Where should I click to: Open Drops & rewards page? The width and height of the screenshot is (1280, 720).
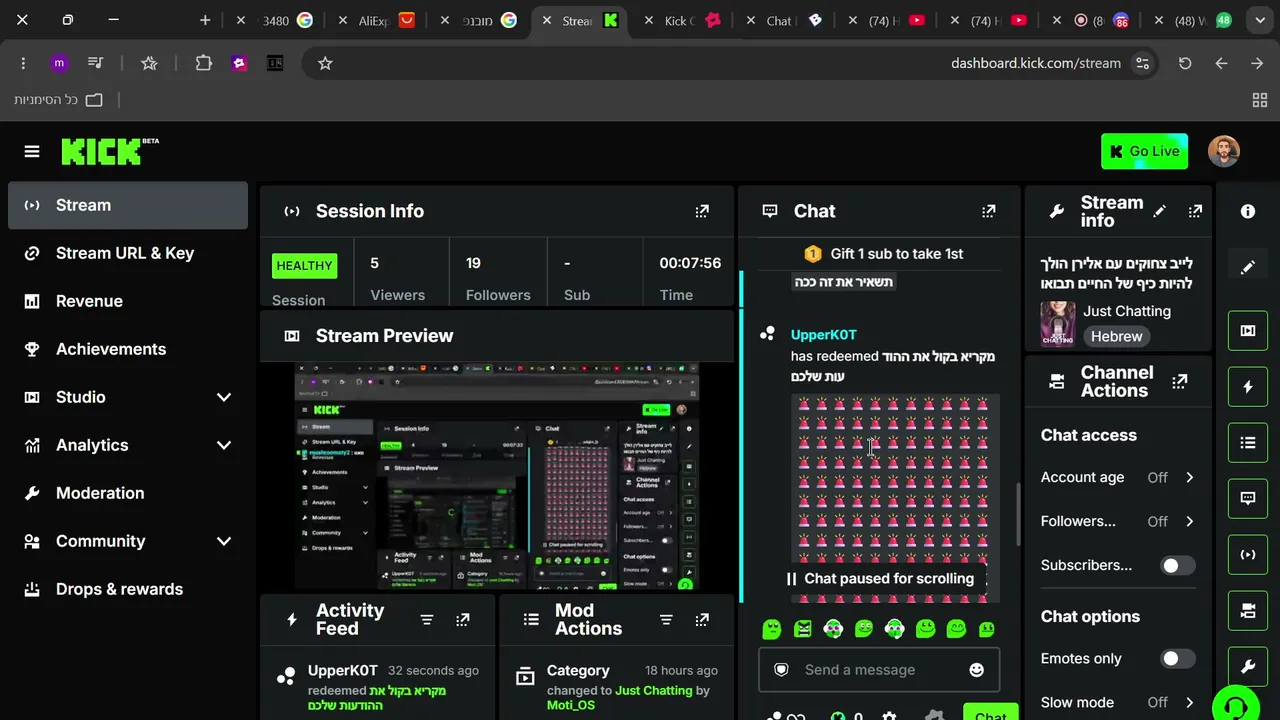tap(128, 589)
